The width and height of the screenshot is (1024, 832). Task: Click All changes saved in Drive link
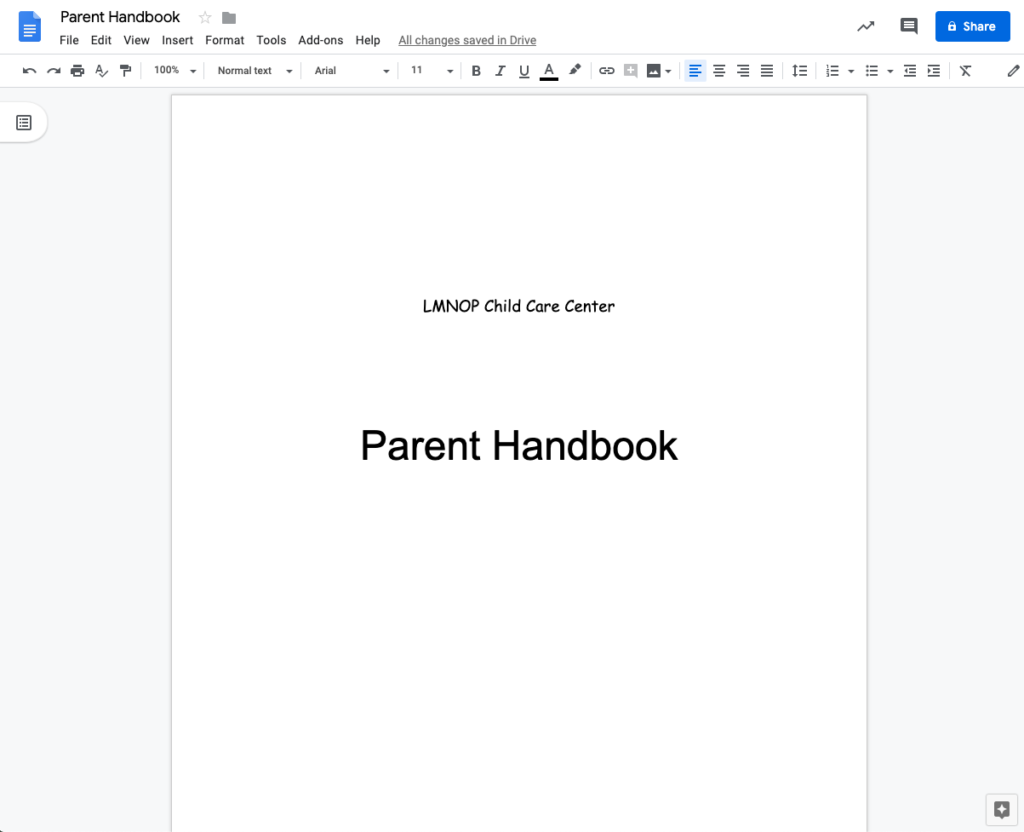[467, 40]
